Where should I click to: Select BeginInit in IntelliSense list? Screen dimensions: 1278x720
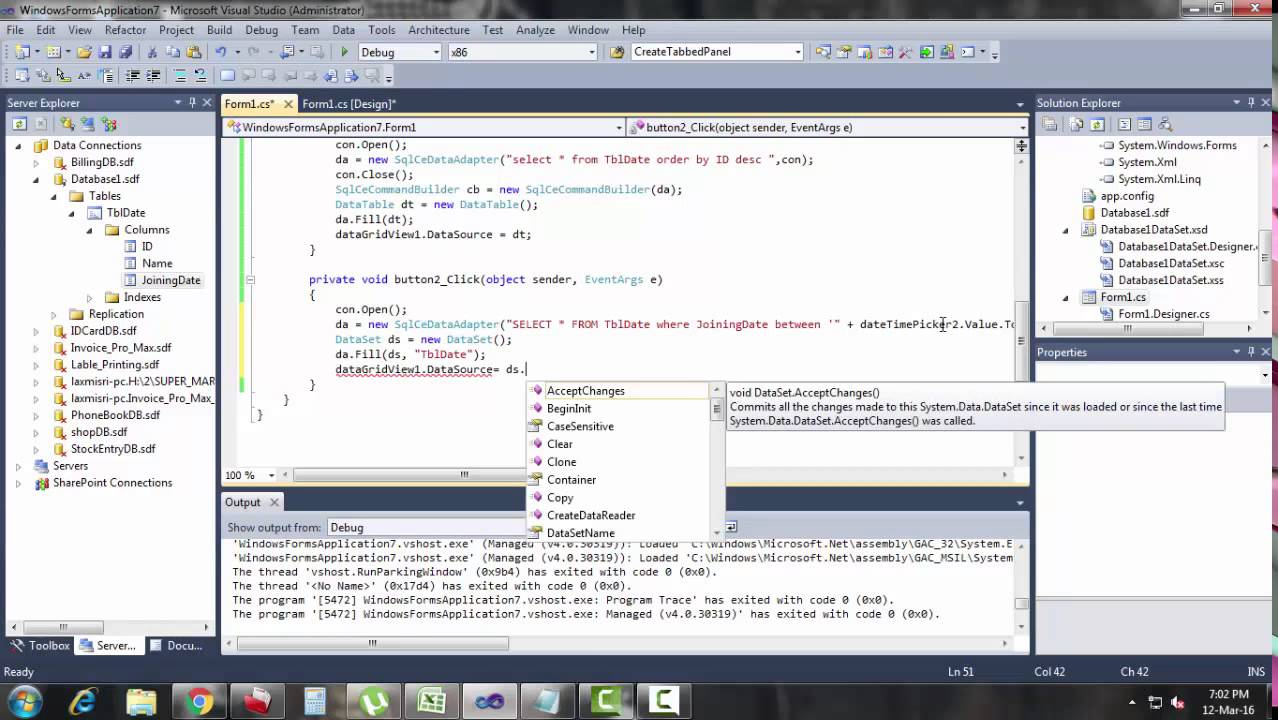pos(569,408)
